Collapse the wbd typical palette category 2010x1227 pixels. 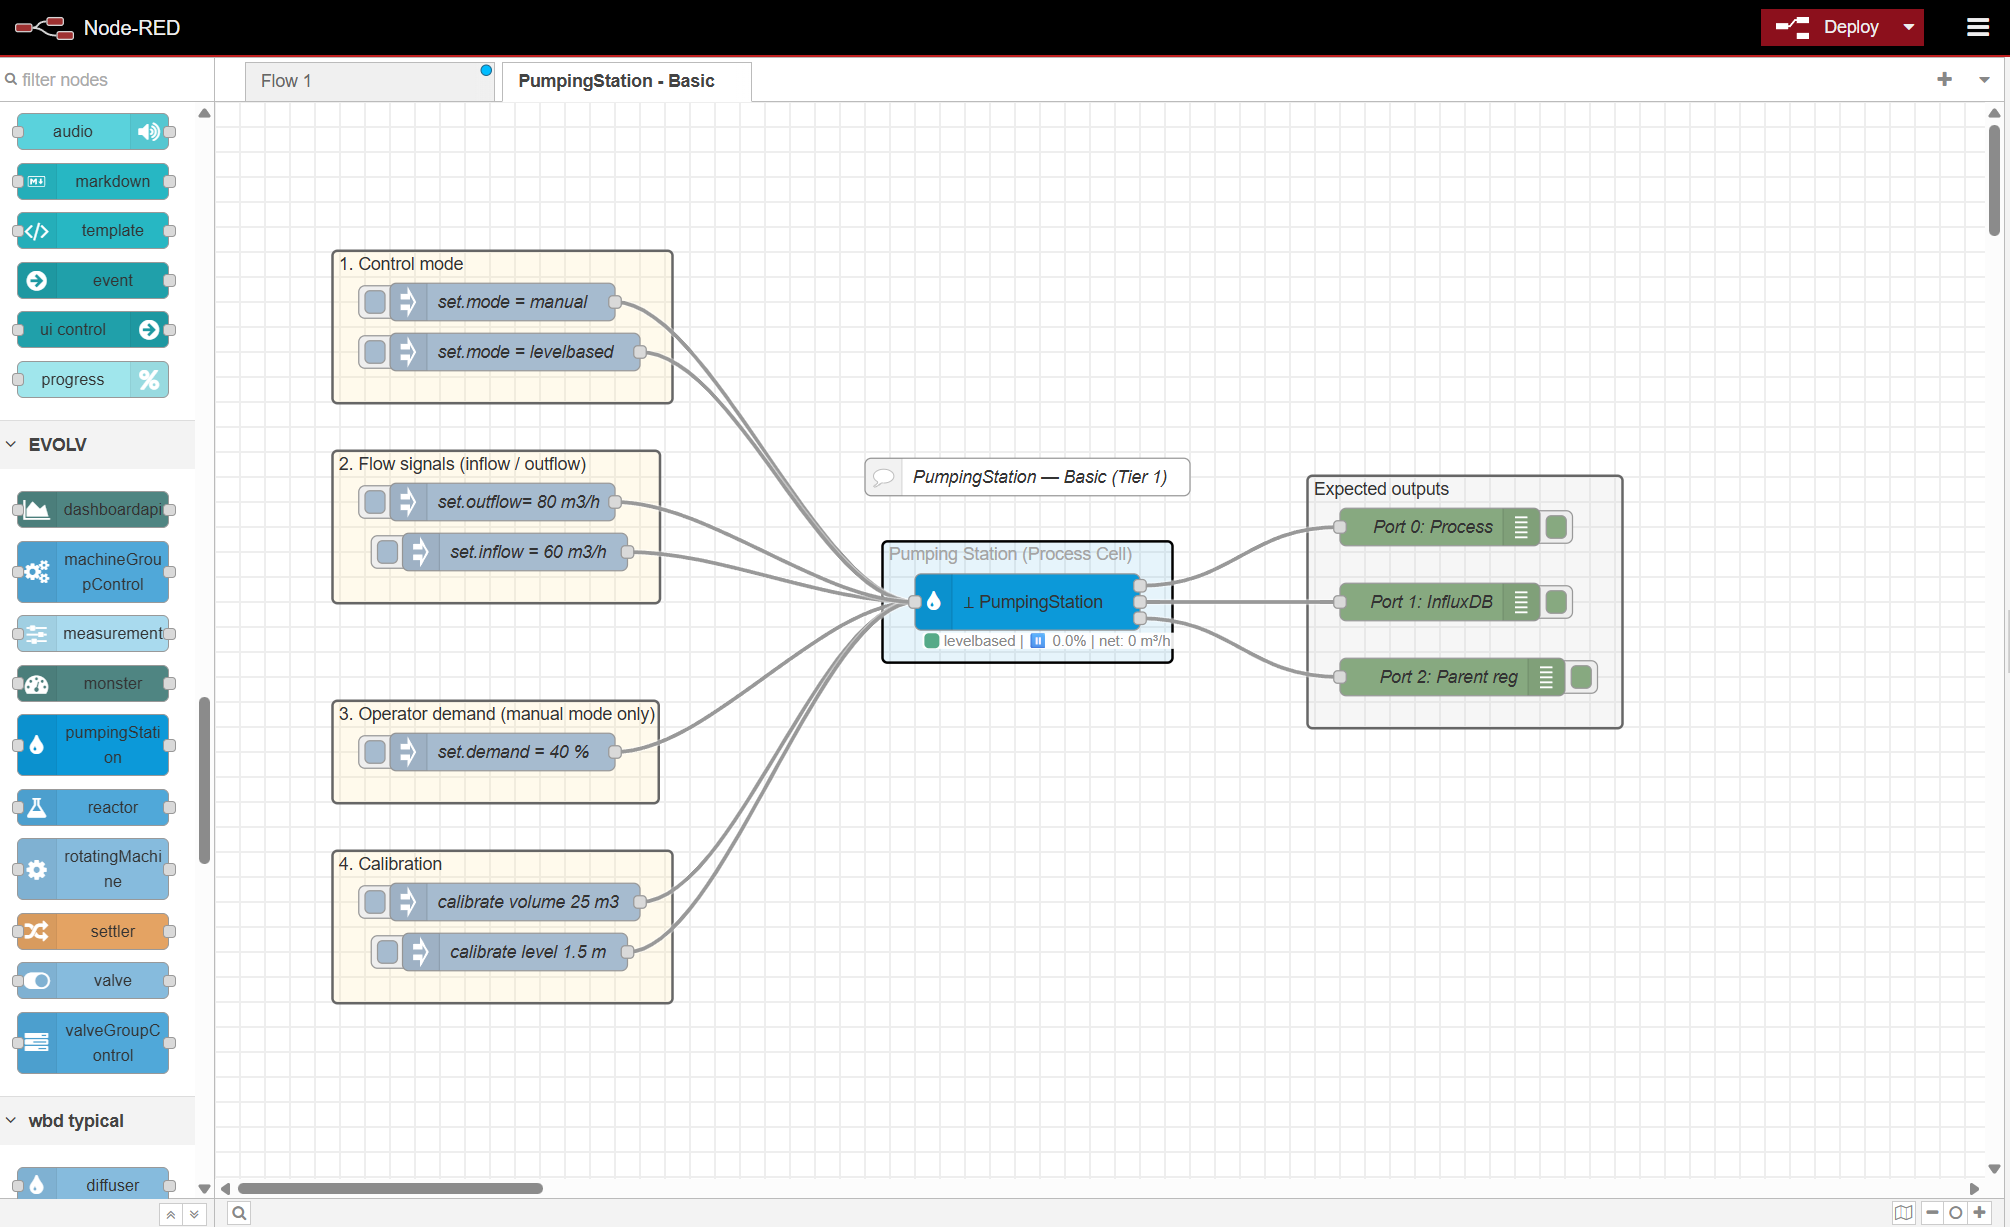[97, 1121]
